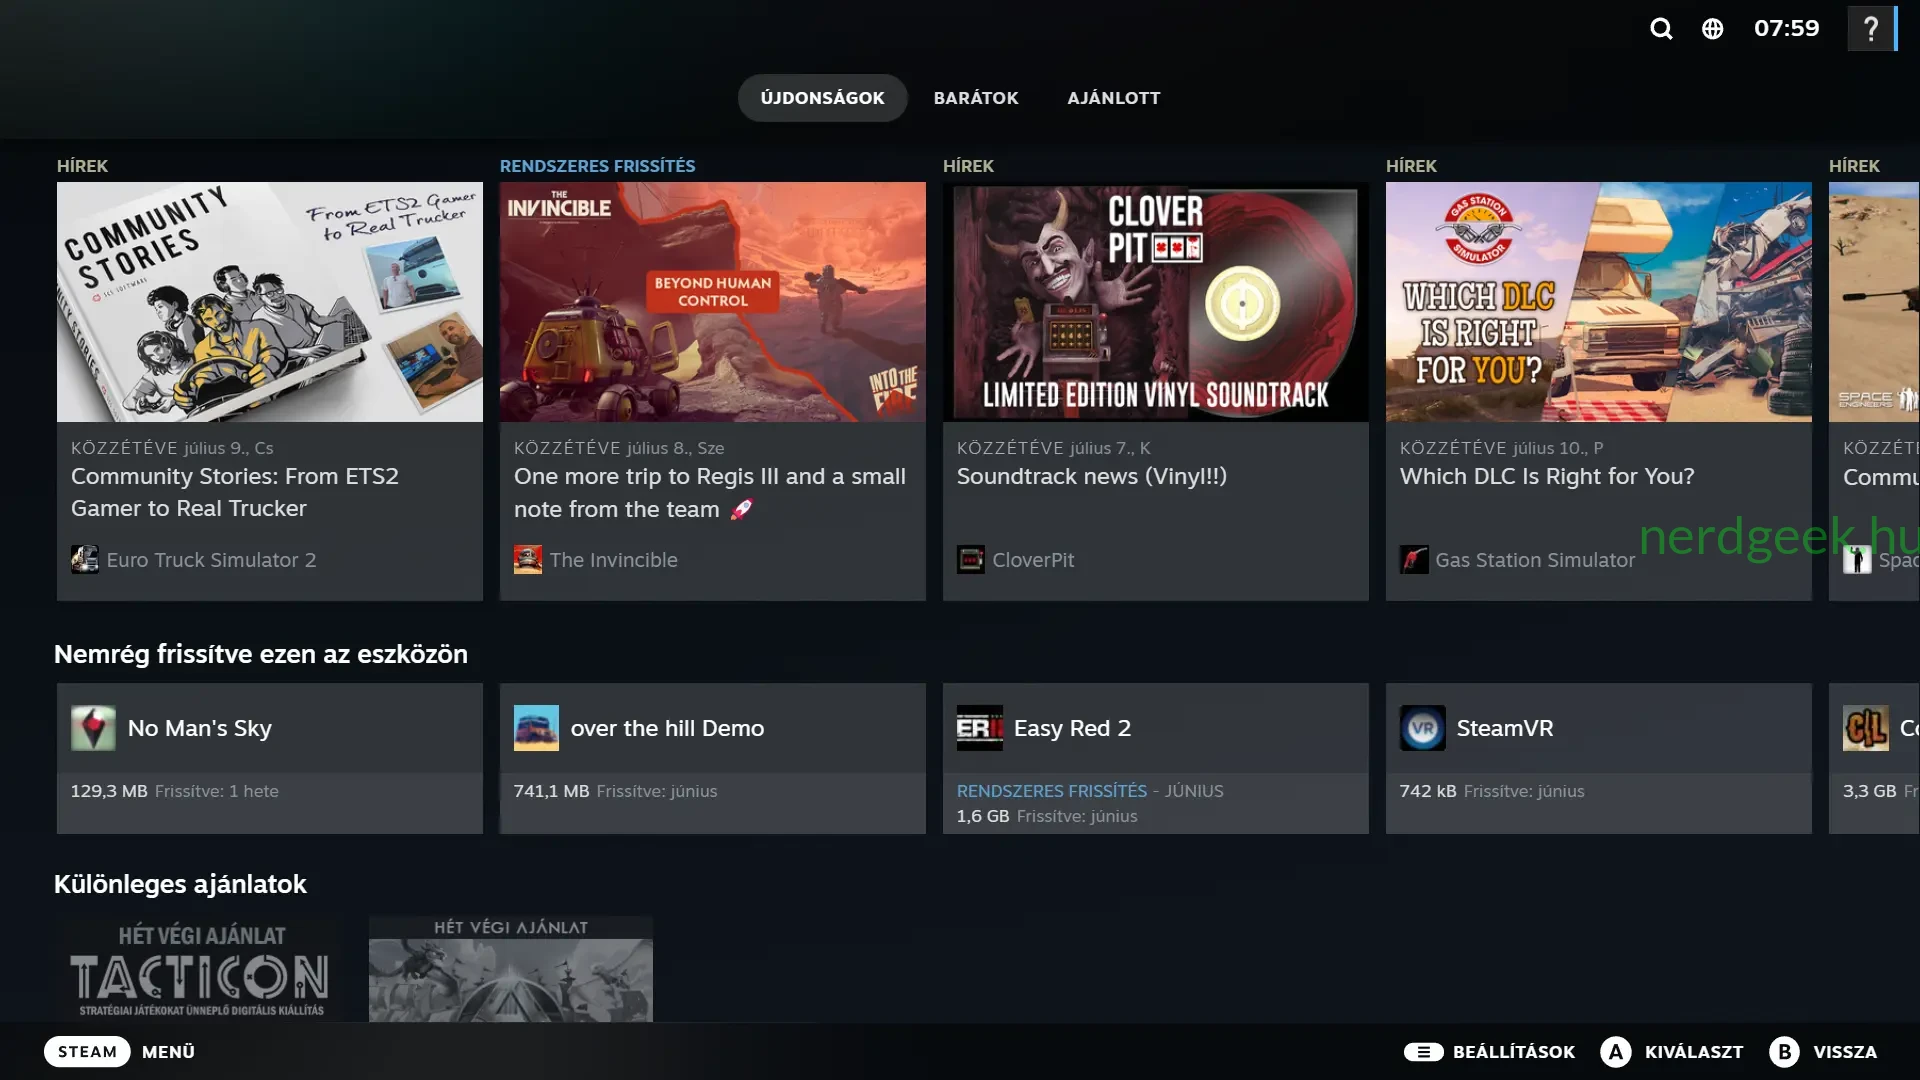Click the Kiválaszt label
Image resolution: width=1920 pixels, height=1080 pixels.
click(x=1694, y=1052)
